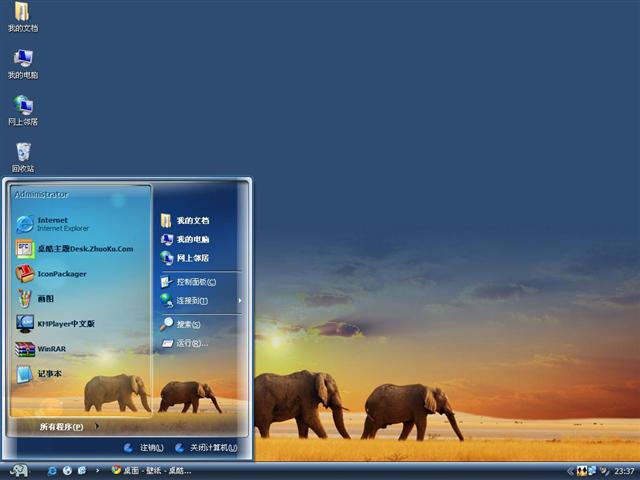Open 我的文档 in Start menu right pane

click(x=192, y=221)
